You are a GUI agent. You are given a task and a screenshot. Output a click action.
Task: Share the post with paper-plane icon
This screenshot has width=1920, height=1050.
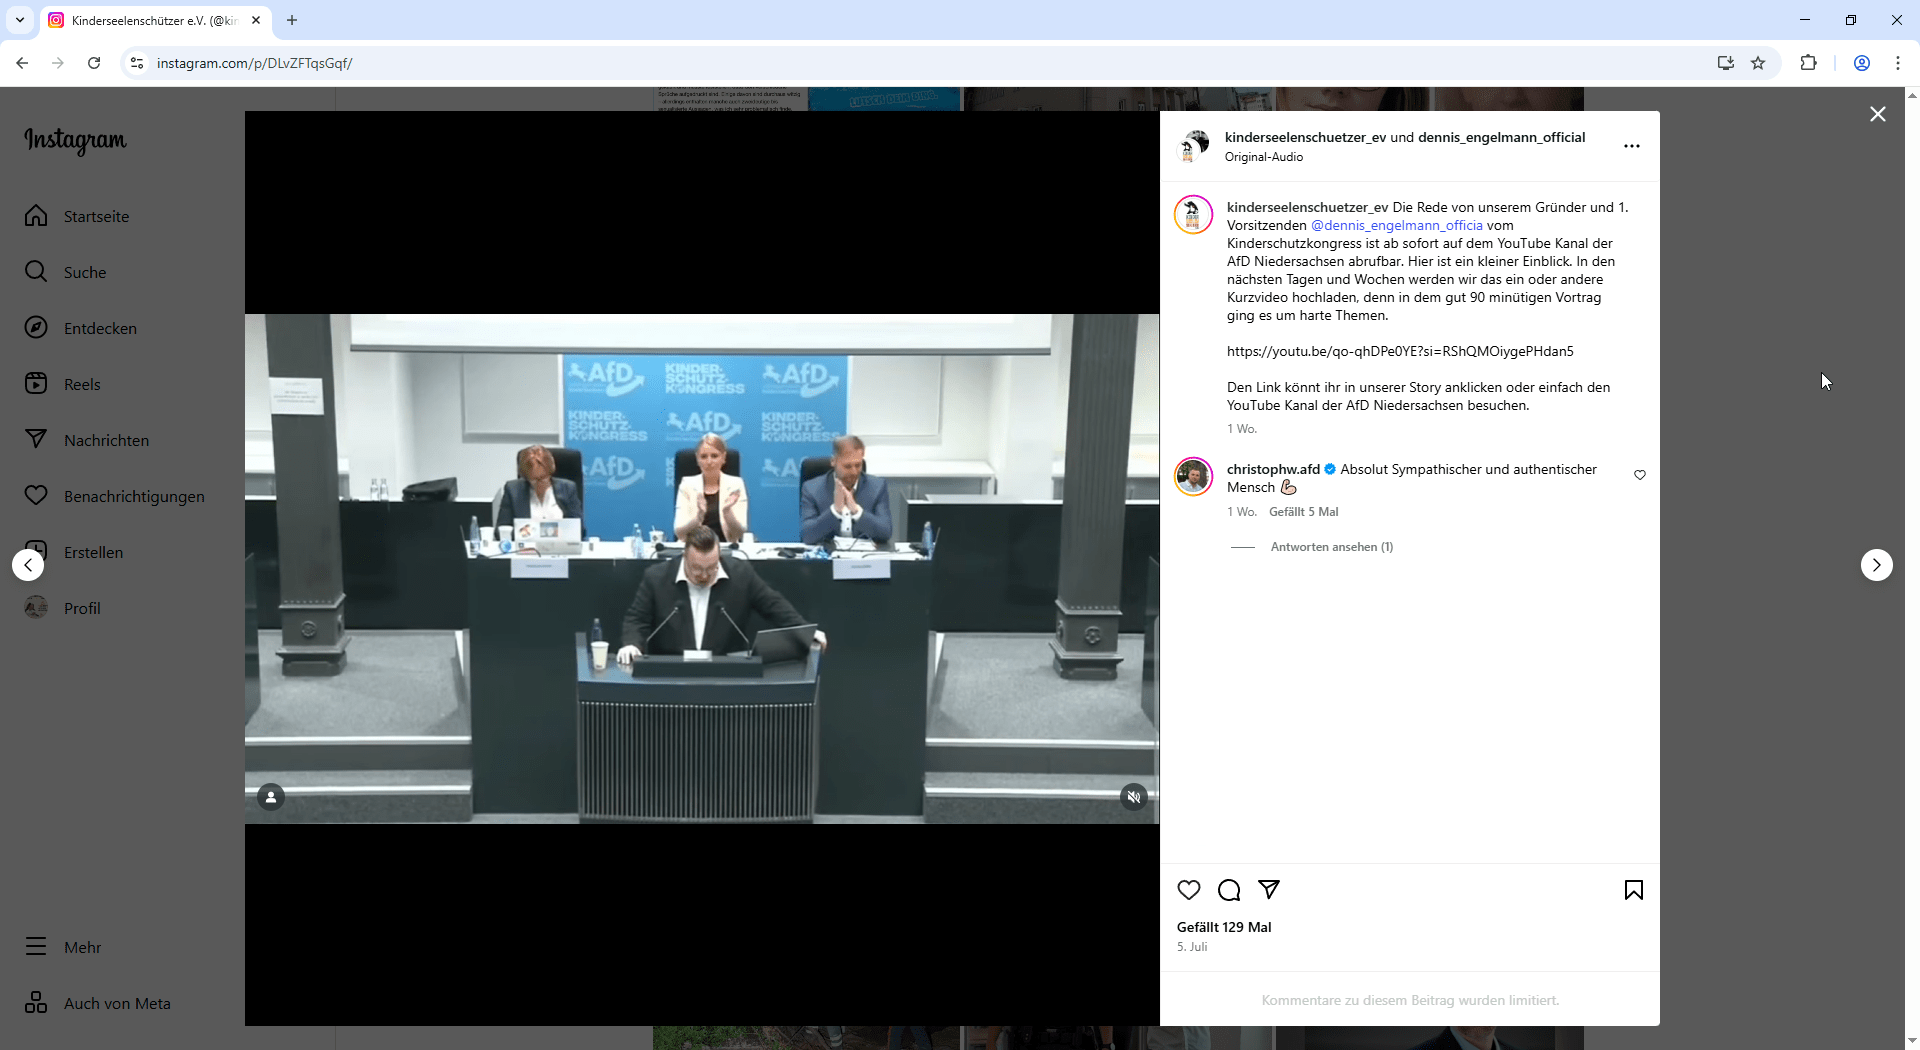(1269, 890)
